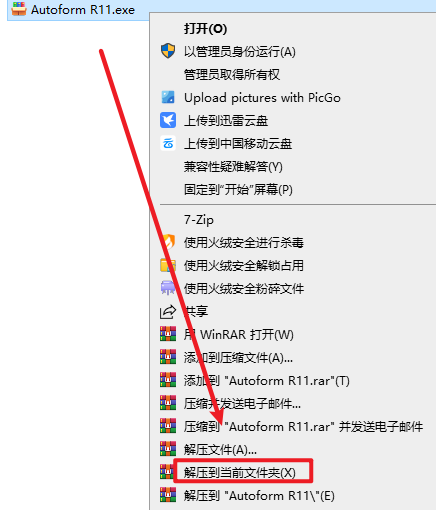Choose 解压到 "Autoform R11\"(E)
The height and width of the screenshot is (510, 436).
pos(259,495)
